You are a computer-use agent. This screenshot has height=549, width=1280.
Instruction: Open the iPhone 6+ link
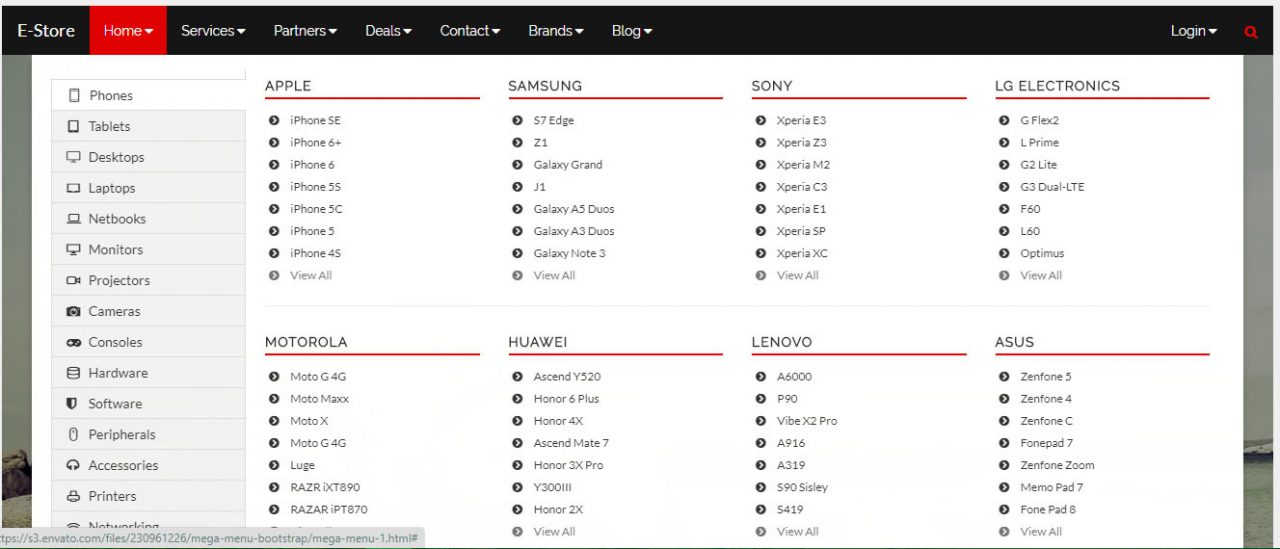point(316,142)
